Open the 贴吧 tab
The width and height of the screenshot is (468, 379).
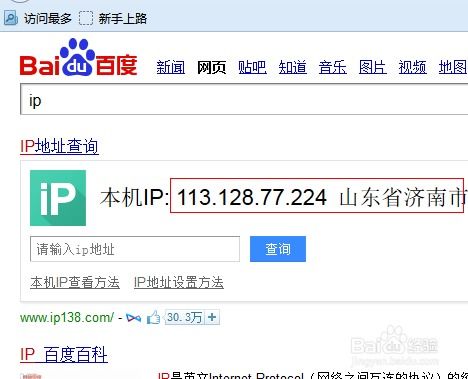(252, 67)
